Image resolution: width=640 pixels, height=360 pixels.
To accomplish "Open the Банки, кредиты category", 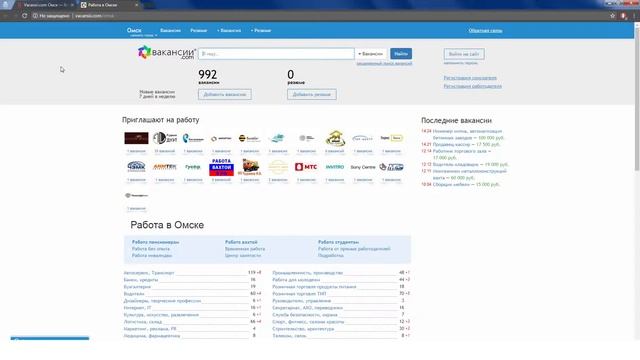I will point(141,280).
